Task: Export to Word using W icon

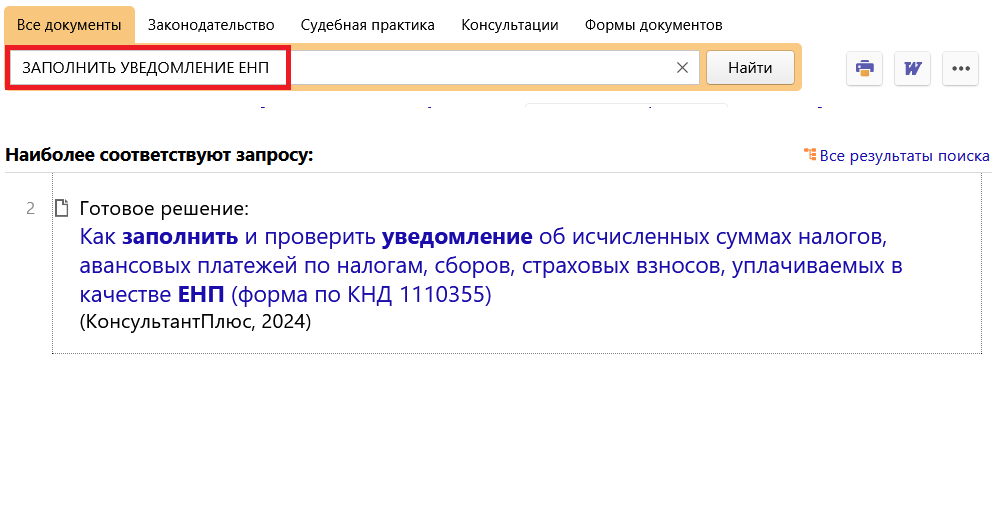Action: [x=912, y=68]
